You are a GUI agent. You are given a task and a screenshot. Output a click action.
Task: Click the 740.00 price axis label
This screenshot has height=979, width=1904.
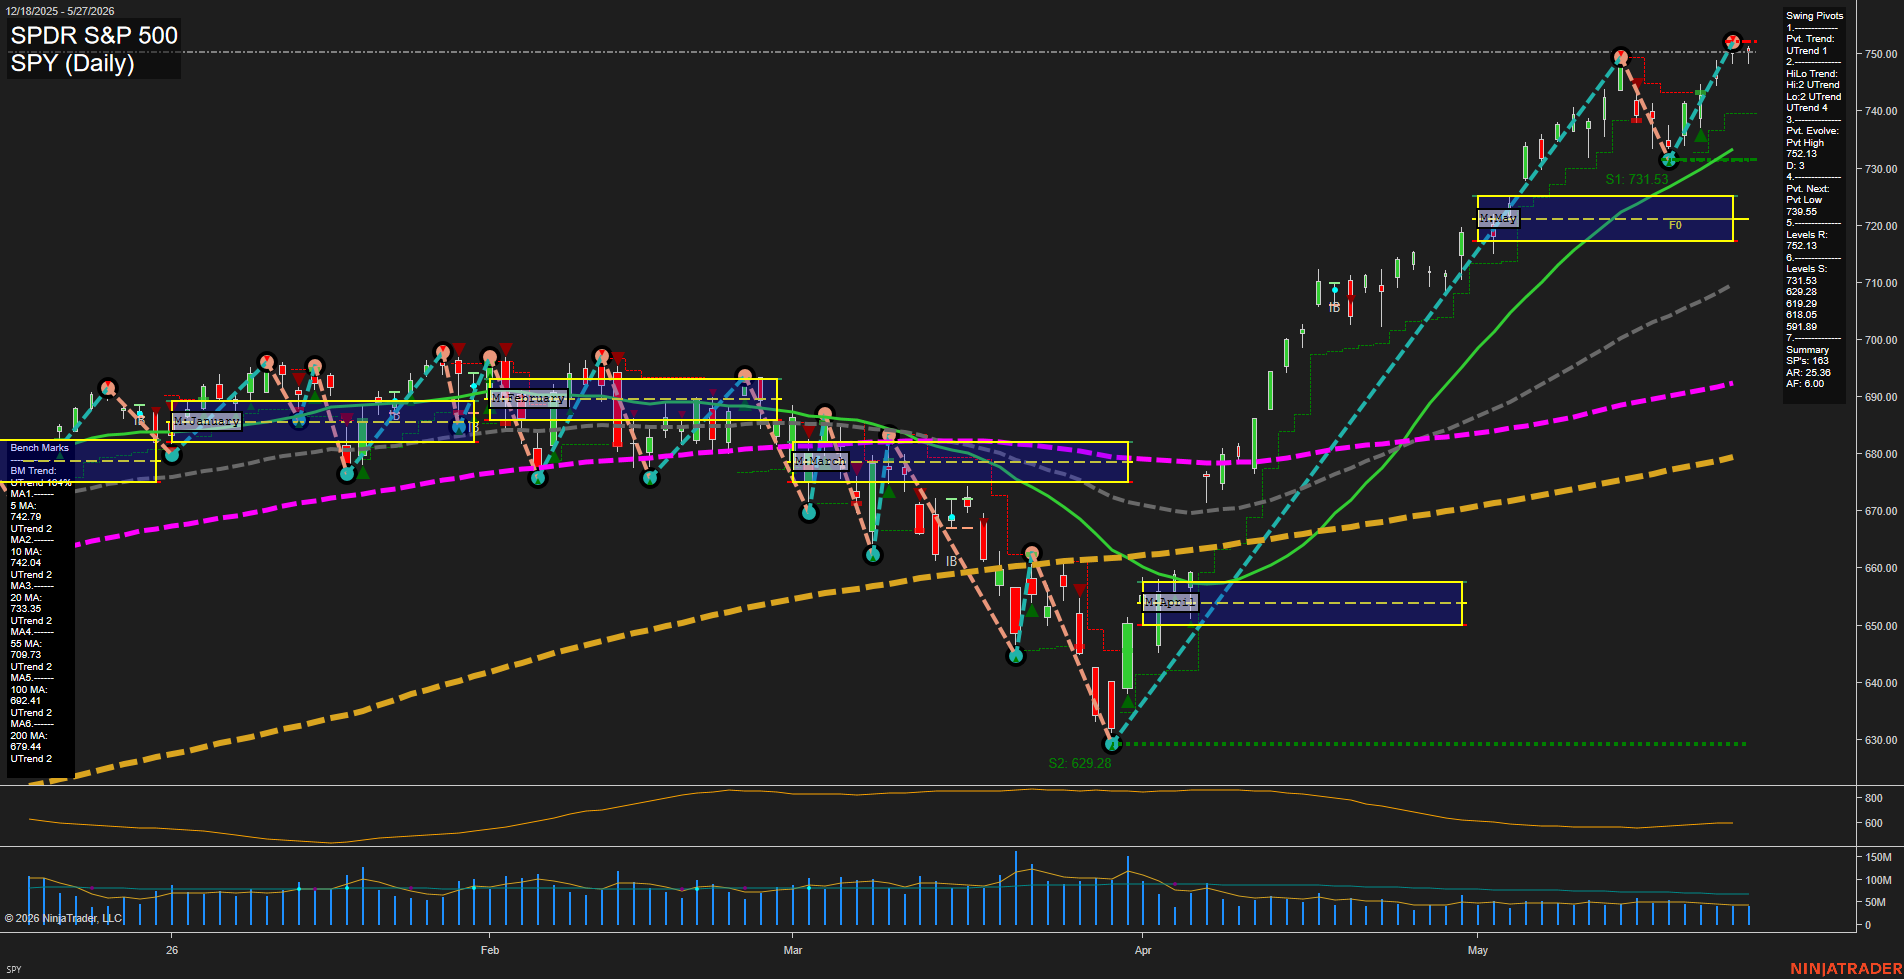coord(1880,111)
